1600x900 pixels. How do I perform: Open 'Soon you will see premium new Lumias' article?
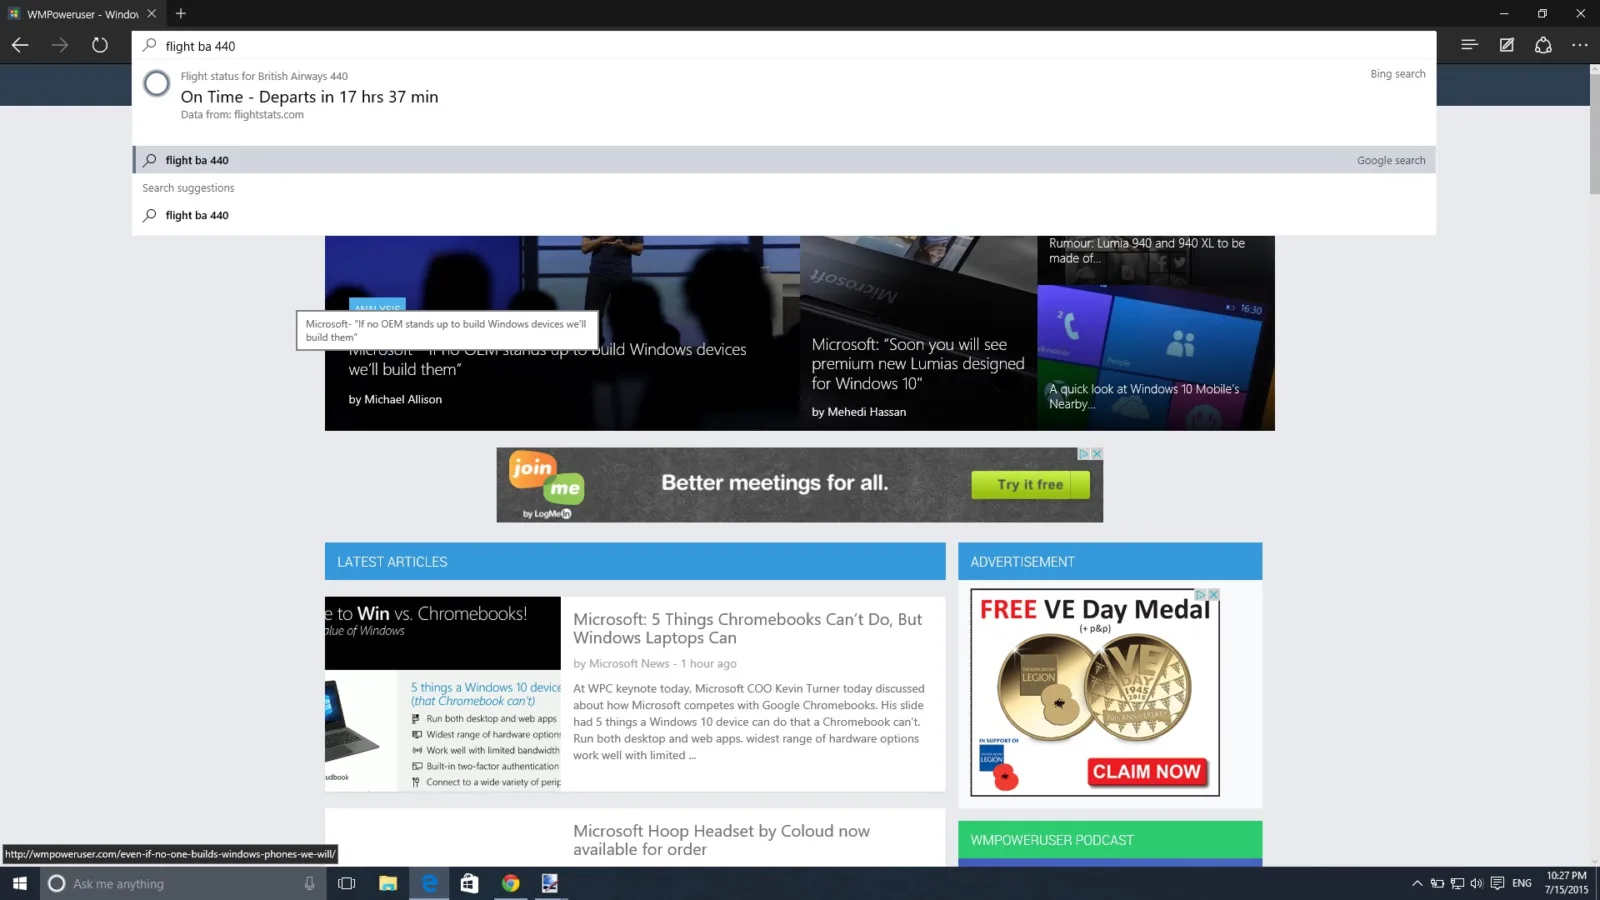click(918, 364)
